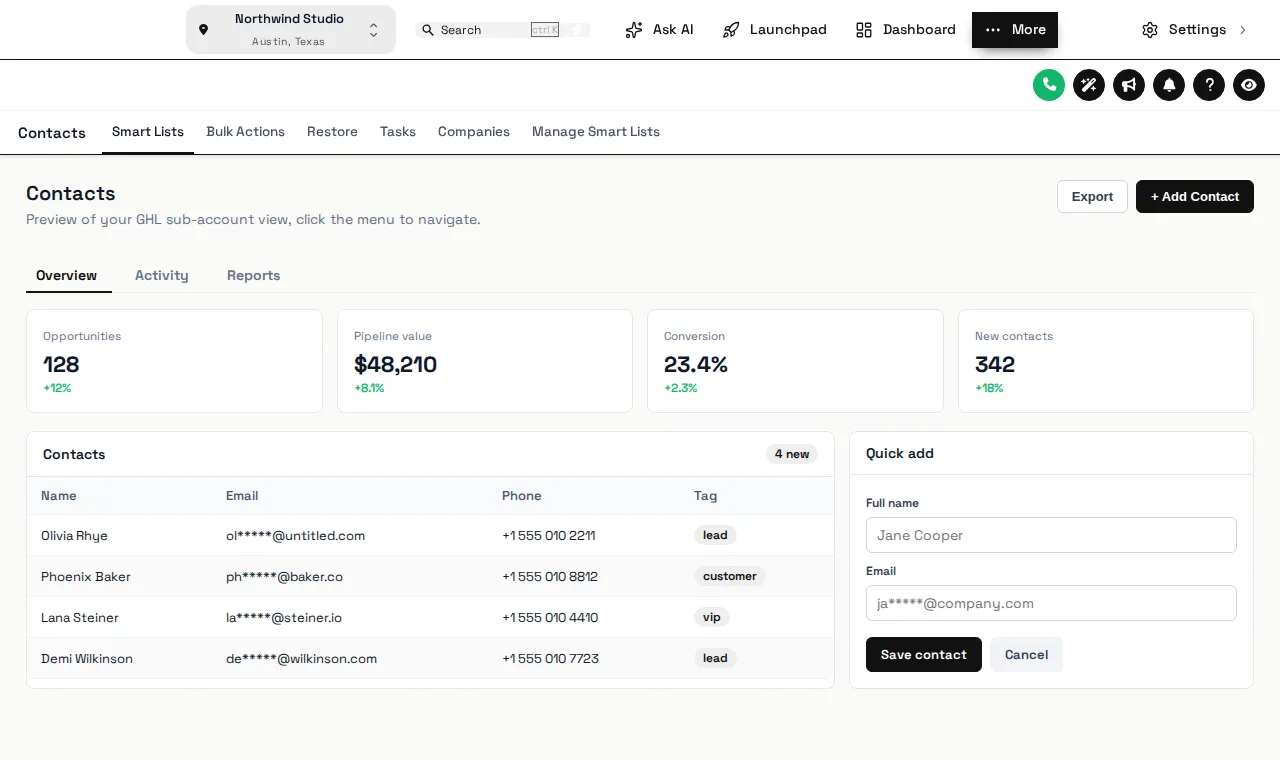Select contact name 'Olivia Rhye'

pyautogui.click(x=74, y=536)
